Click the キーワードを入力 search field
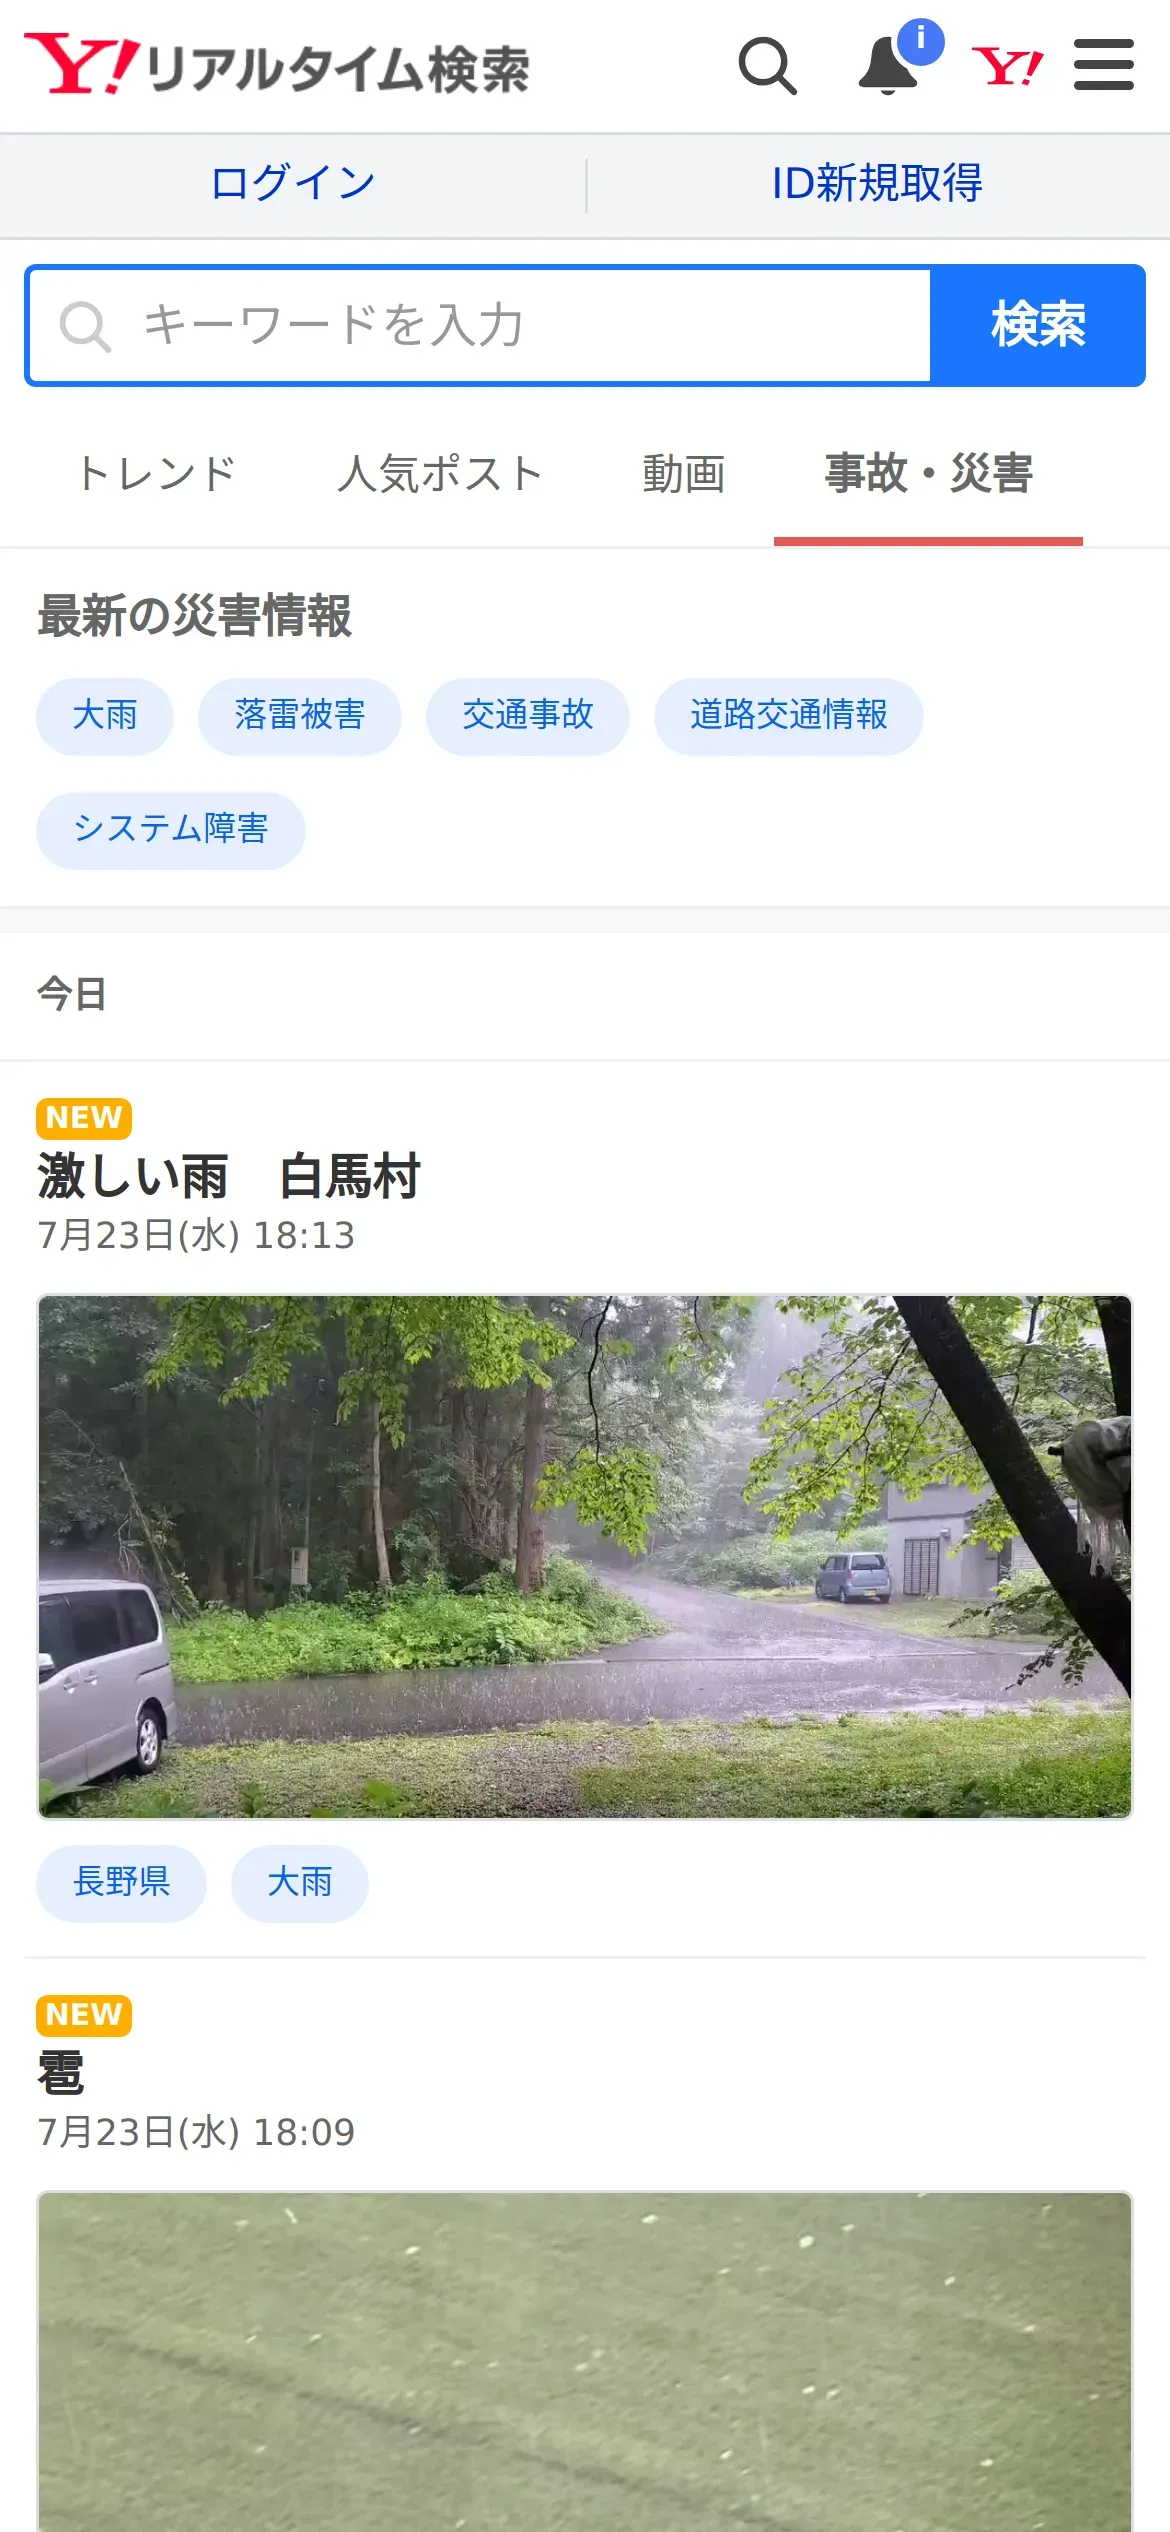 coord(480,325)
